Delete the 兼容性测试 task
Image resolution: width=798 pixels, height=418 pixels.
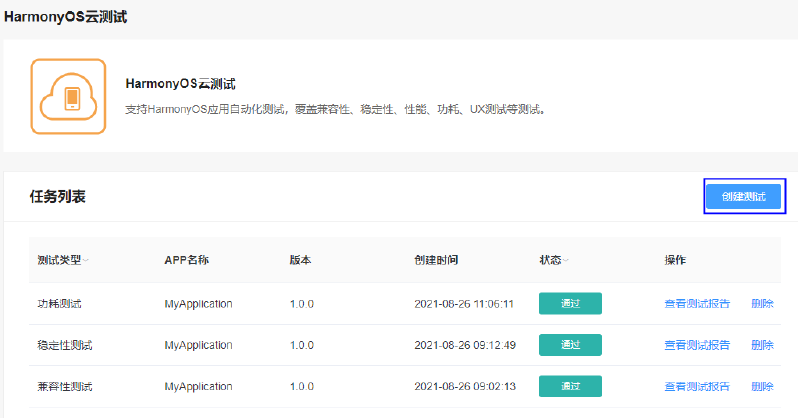click(x=762, y=386)
